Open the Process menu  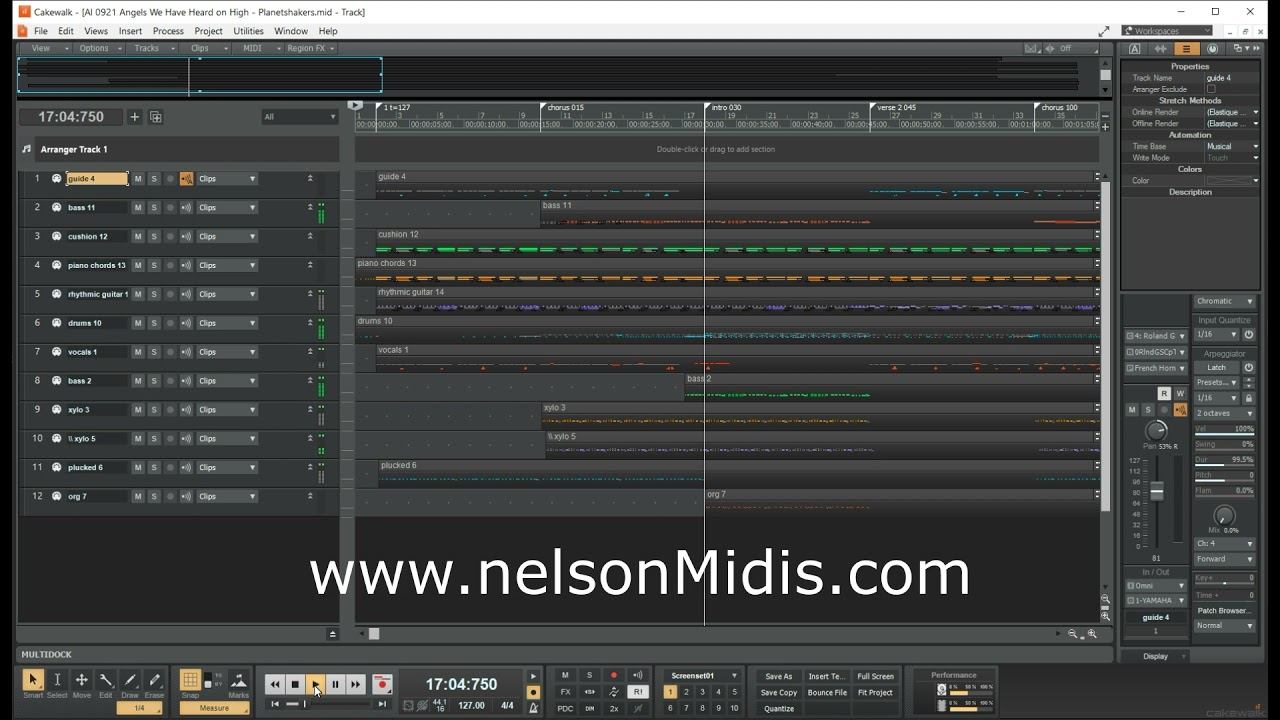[x=168, y=31]
